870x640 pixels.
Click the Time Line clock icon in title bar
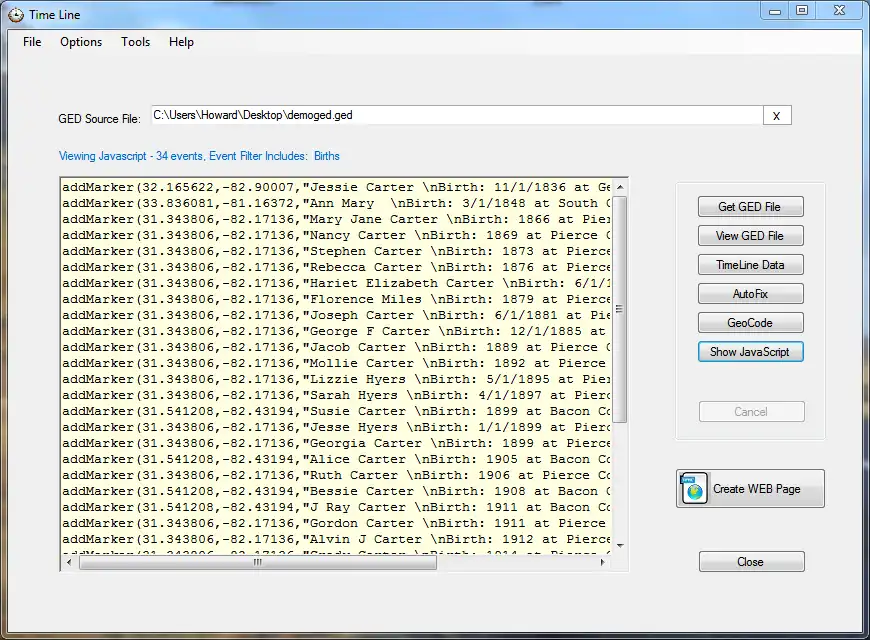16,15
